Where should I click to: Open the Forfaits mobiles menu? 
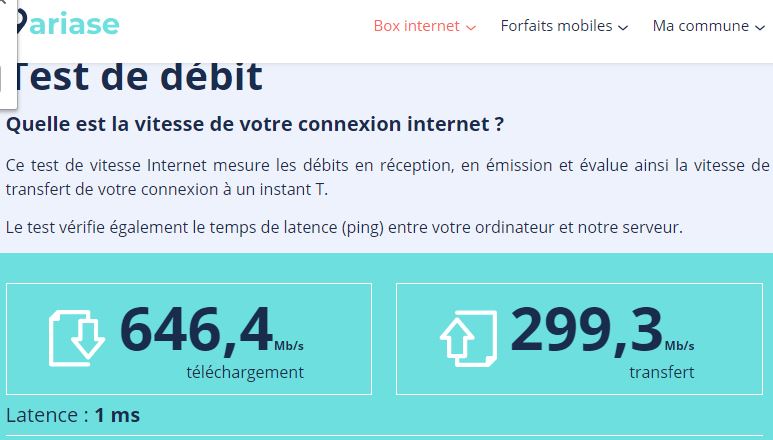[556, 26]
